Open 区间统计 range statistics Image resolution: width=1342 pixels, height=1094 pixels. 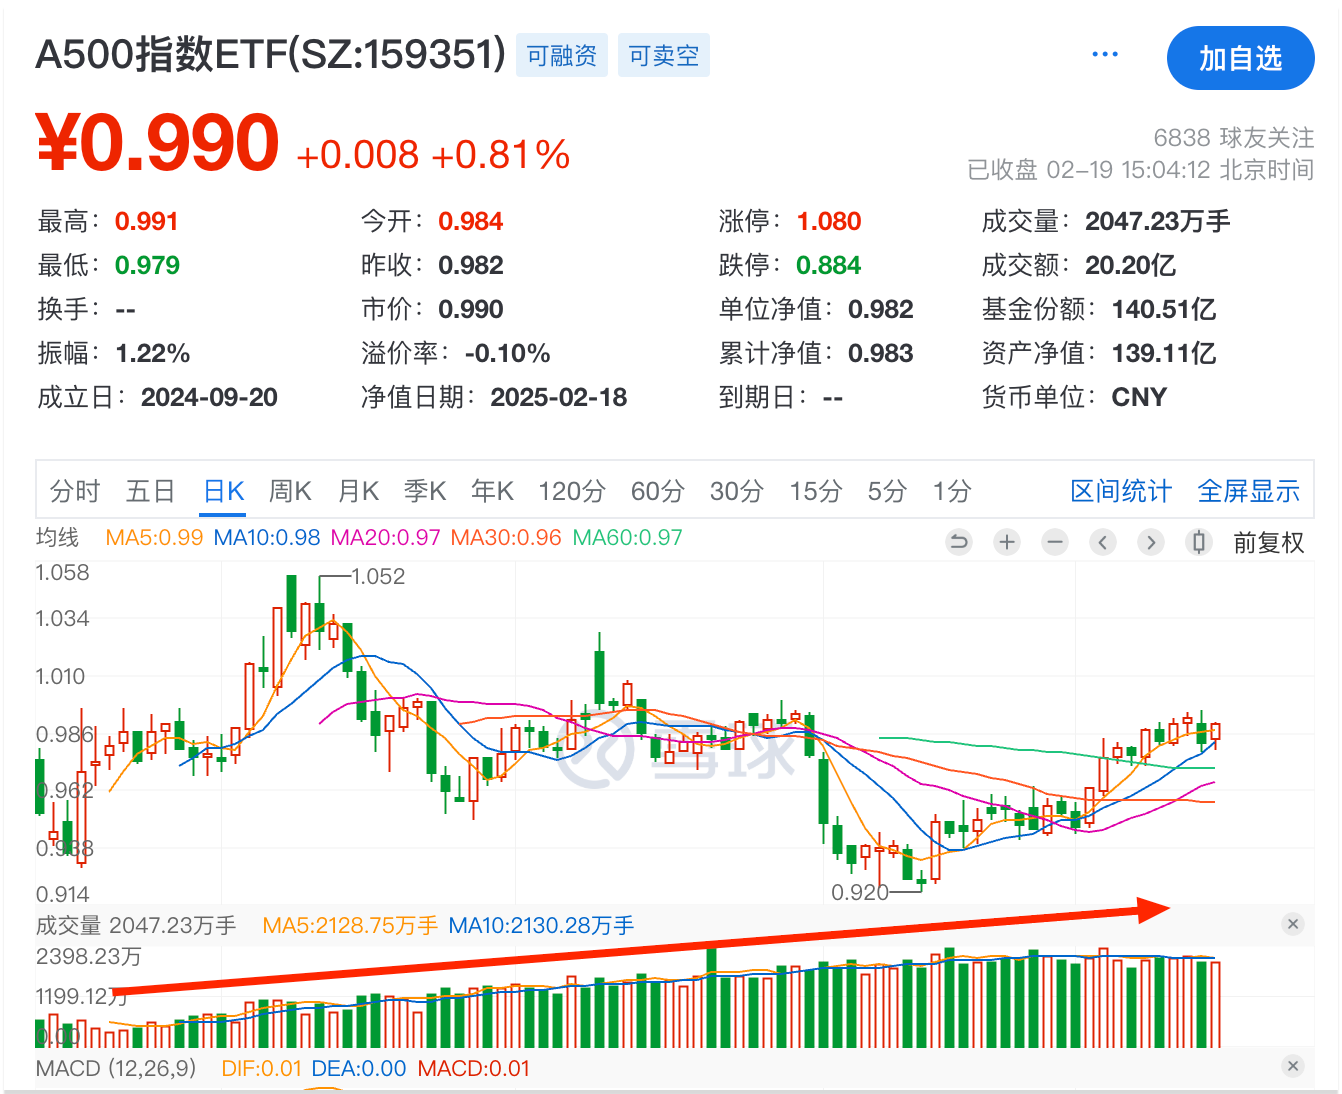[1120, 491]
